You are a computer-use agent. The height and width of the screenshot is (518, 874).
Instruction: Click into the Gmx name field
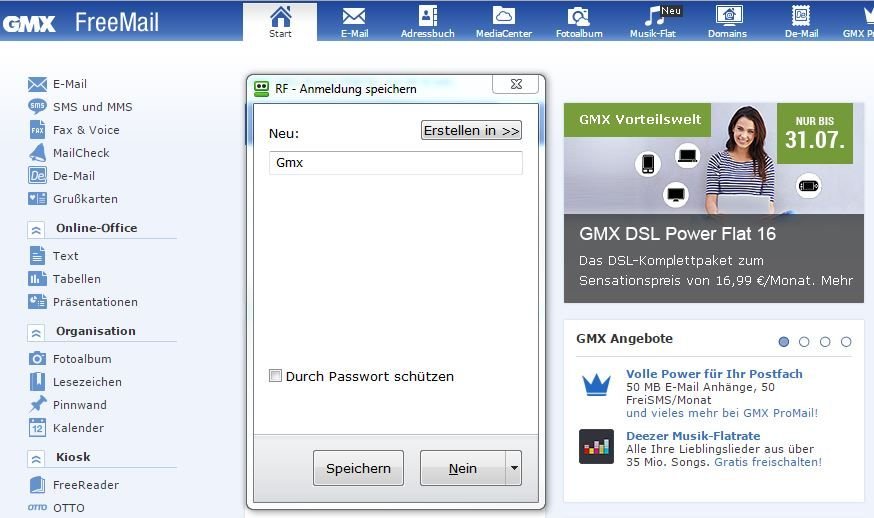tap(396, 163)
